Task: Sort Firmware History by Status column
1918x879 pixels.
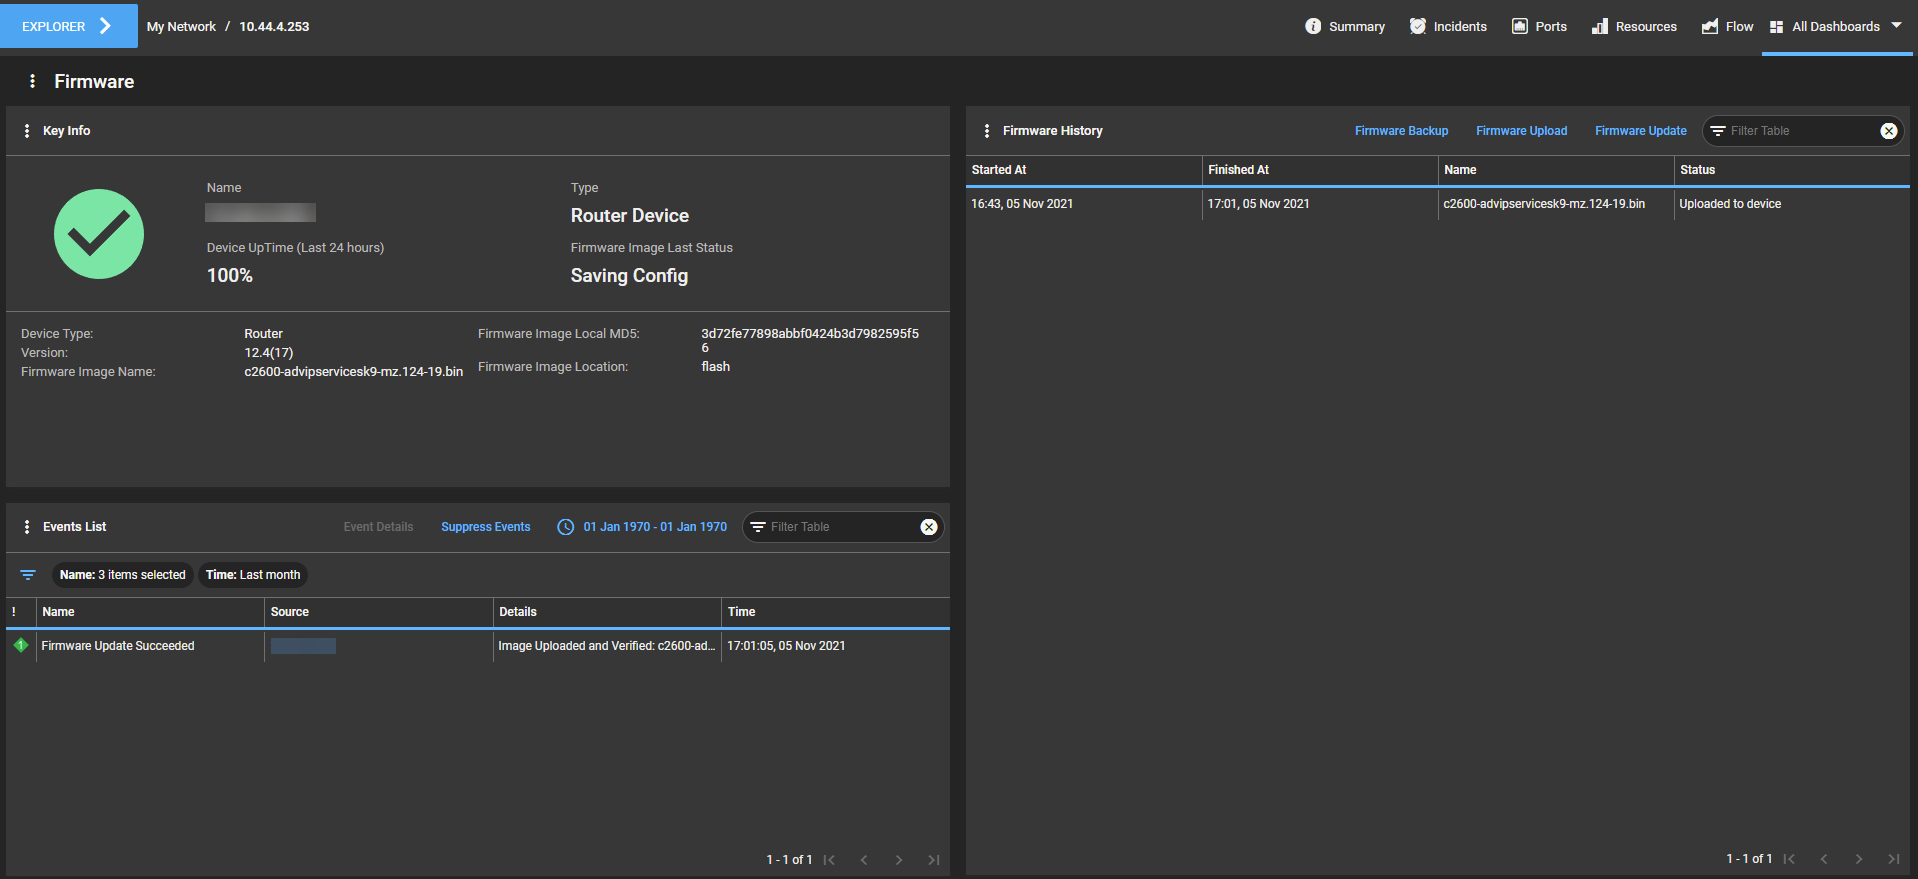Action: [x=1792, y=170]
